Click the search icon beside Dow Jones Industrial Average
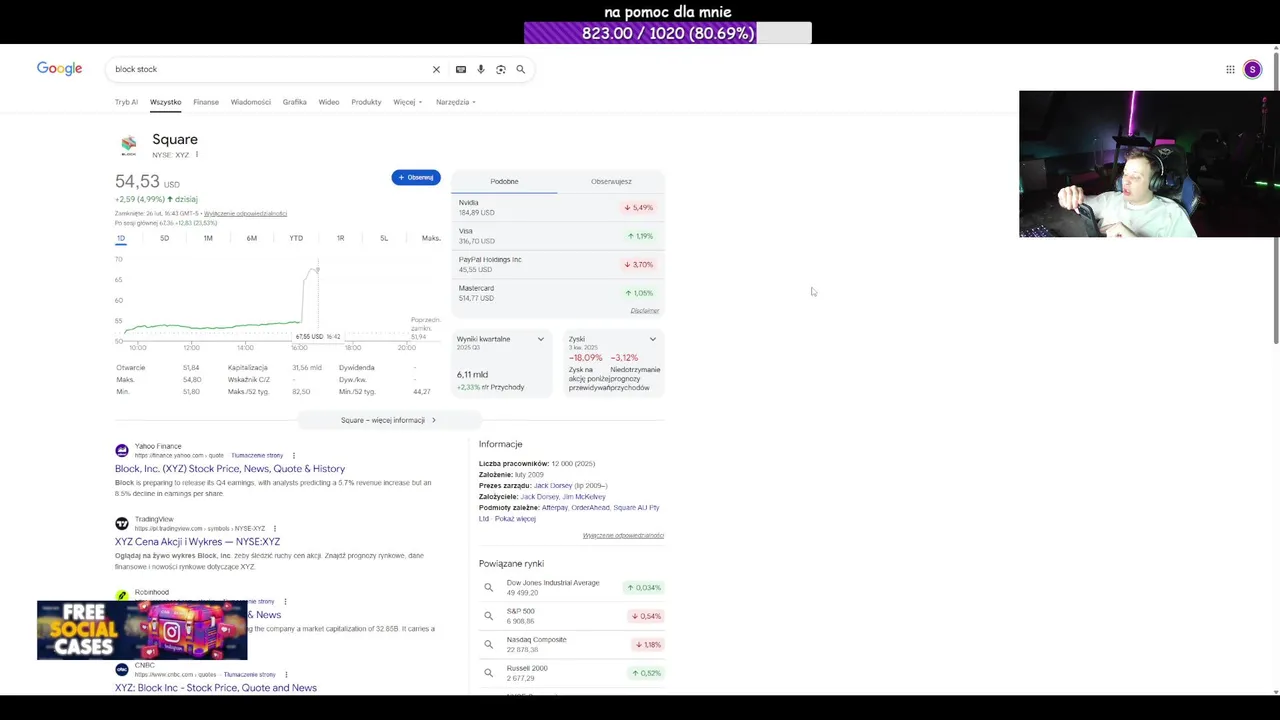 pyautogui.click(x=489, y=588)
